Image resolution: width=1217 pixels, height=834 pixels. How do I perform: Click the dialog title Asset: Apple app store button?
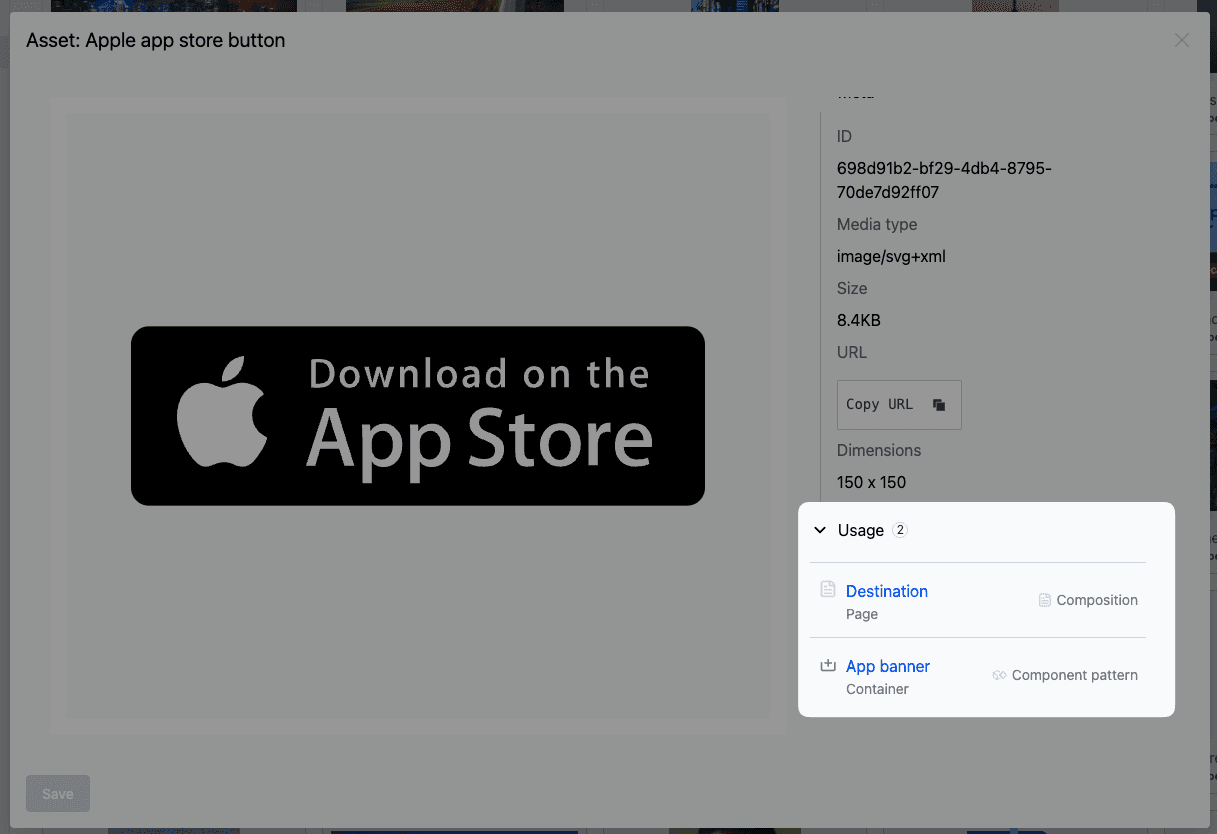pyautogui.click(x=156, y=41)
